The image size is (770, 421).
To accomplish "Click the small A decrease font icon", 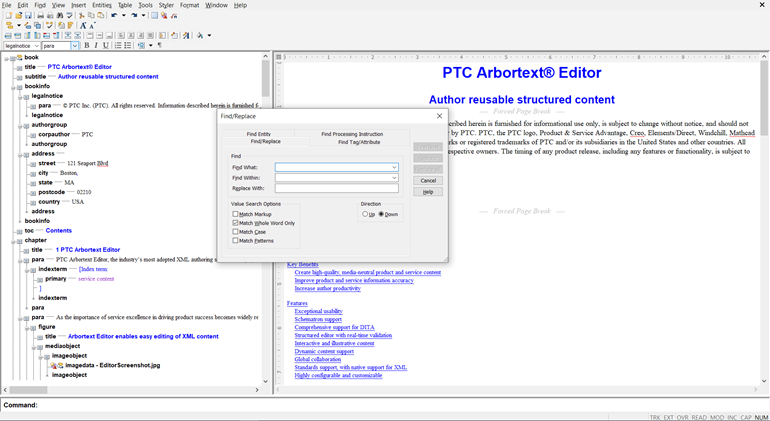I will coord(92,25).
